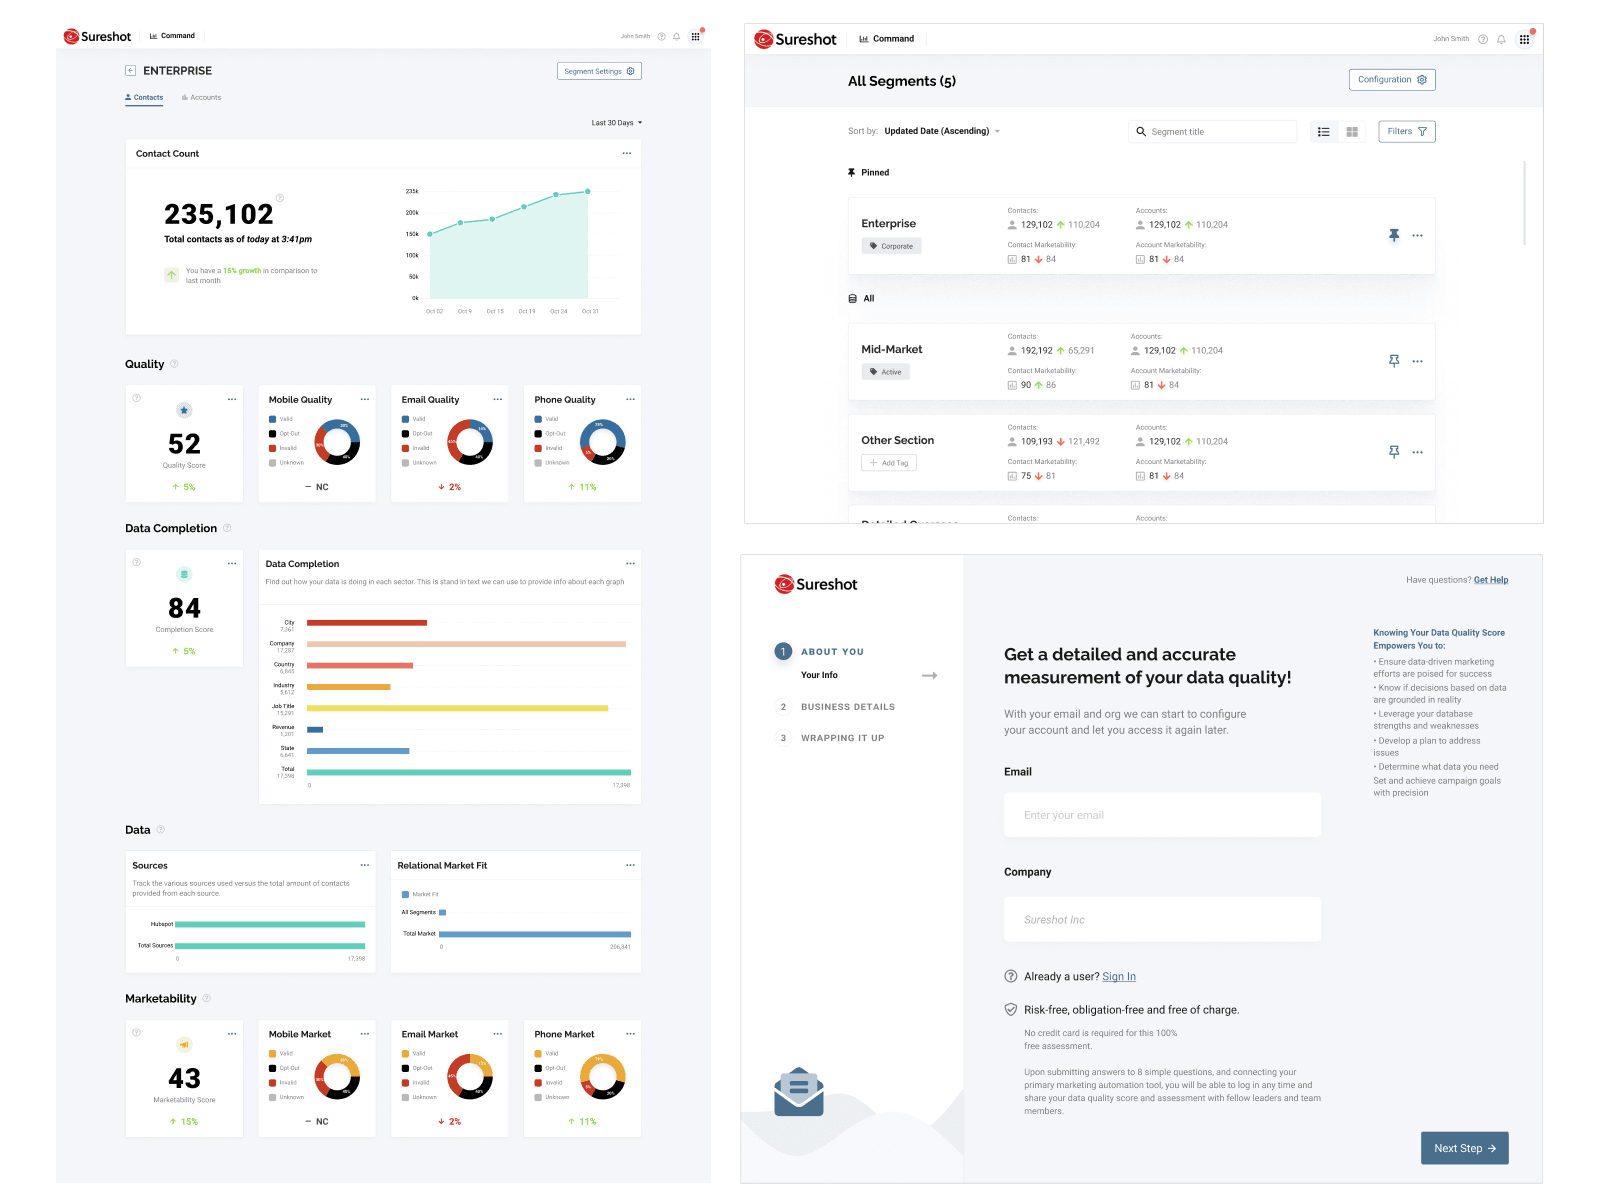Switch to the Accounts tab under ENTERPRISE
Image resolution: width=1600 pixels, height=1200 pixels.
(x=201, y=97)
